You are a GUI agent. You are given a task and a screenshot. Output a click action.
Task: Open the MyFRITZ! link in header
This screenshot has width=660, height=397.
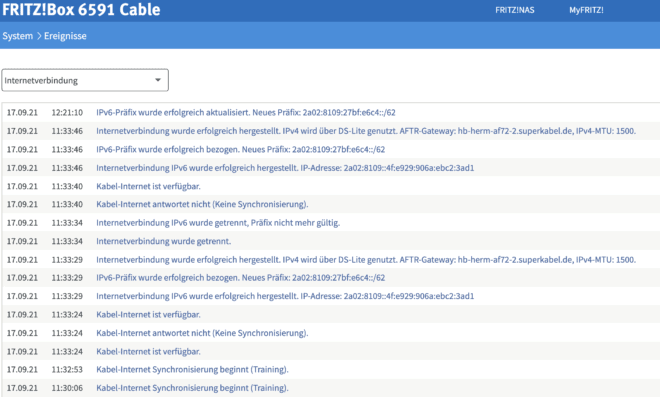[586, 10]
